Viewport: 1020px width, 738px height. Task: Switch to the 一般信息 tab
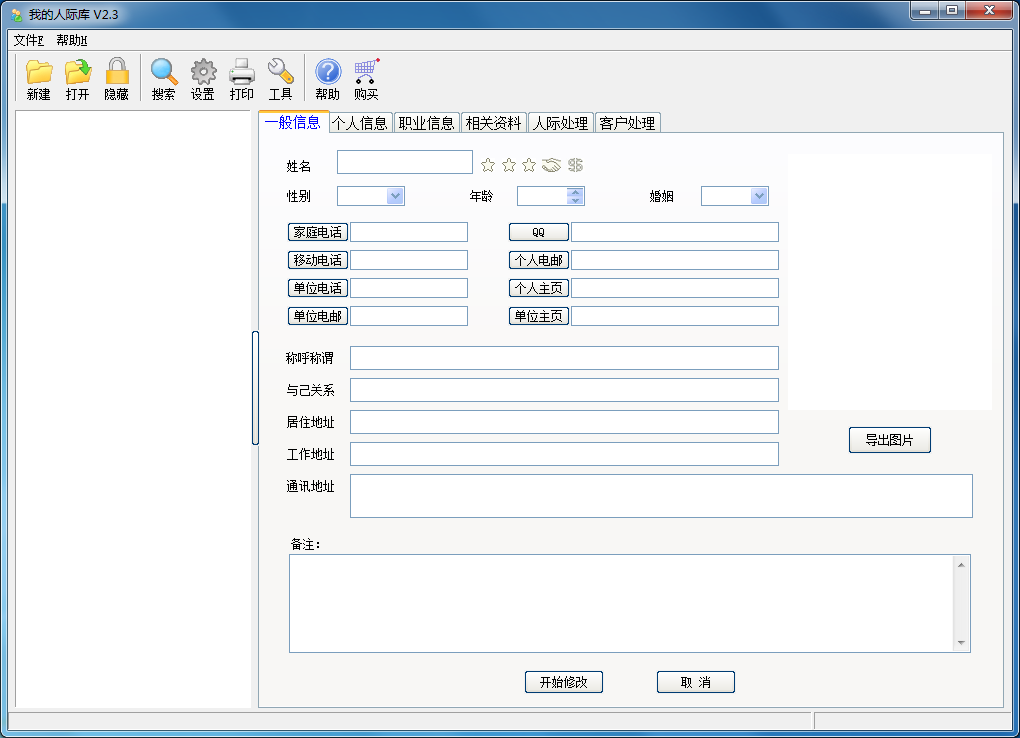click(293, 122)
